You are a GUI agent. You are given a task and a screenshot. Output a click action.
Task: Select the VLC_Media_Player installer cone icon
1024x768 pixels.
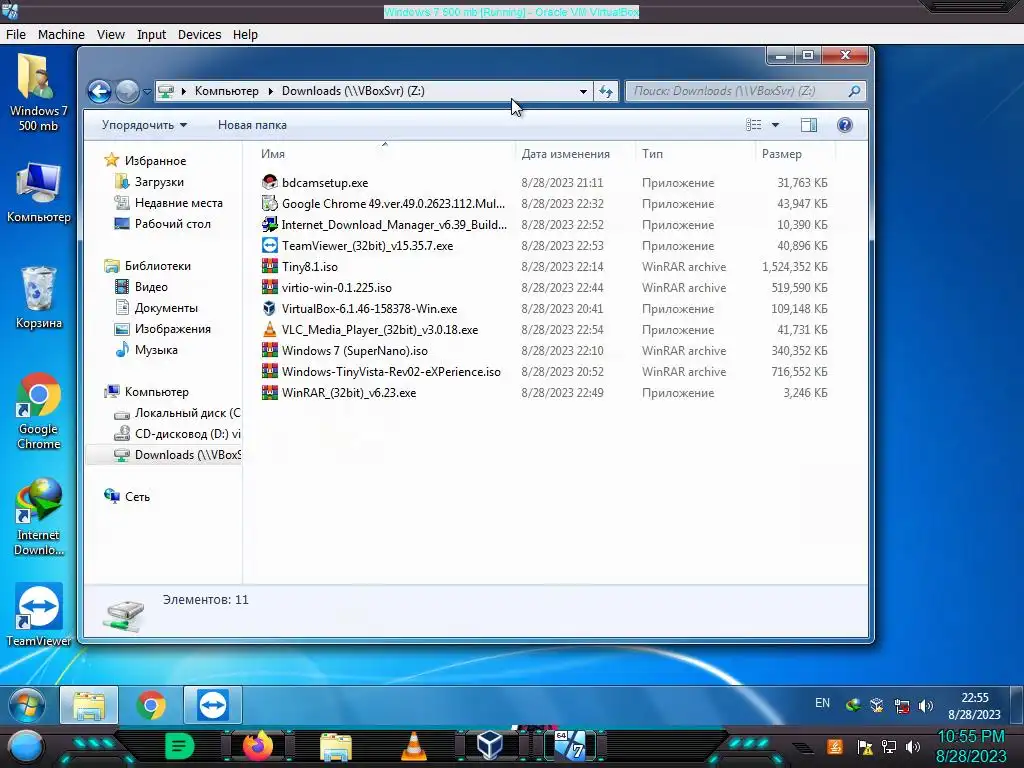tap(270, 329)
